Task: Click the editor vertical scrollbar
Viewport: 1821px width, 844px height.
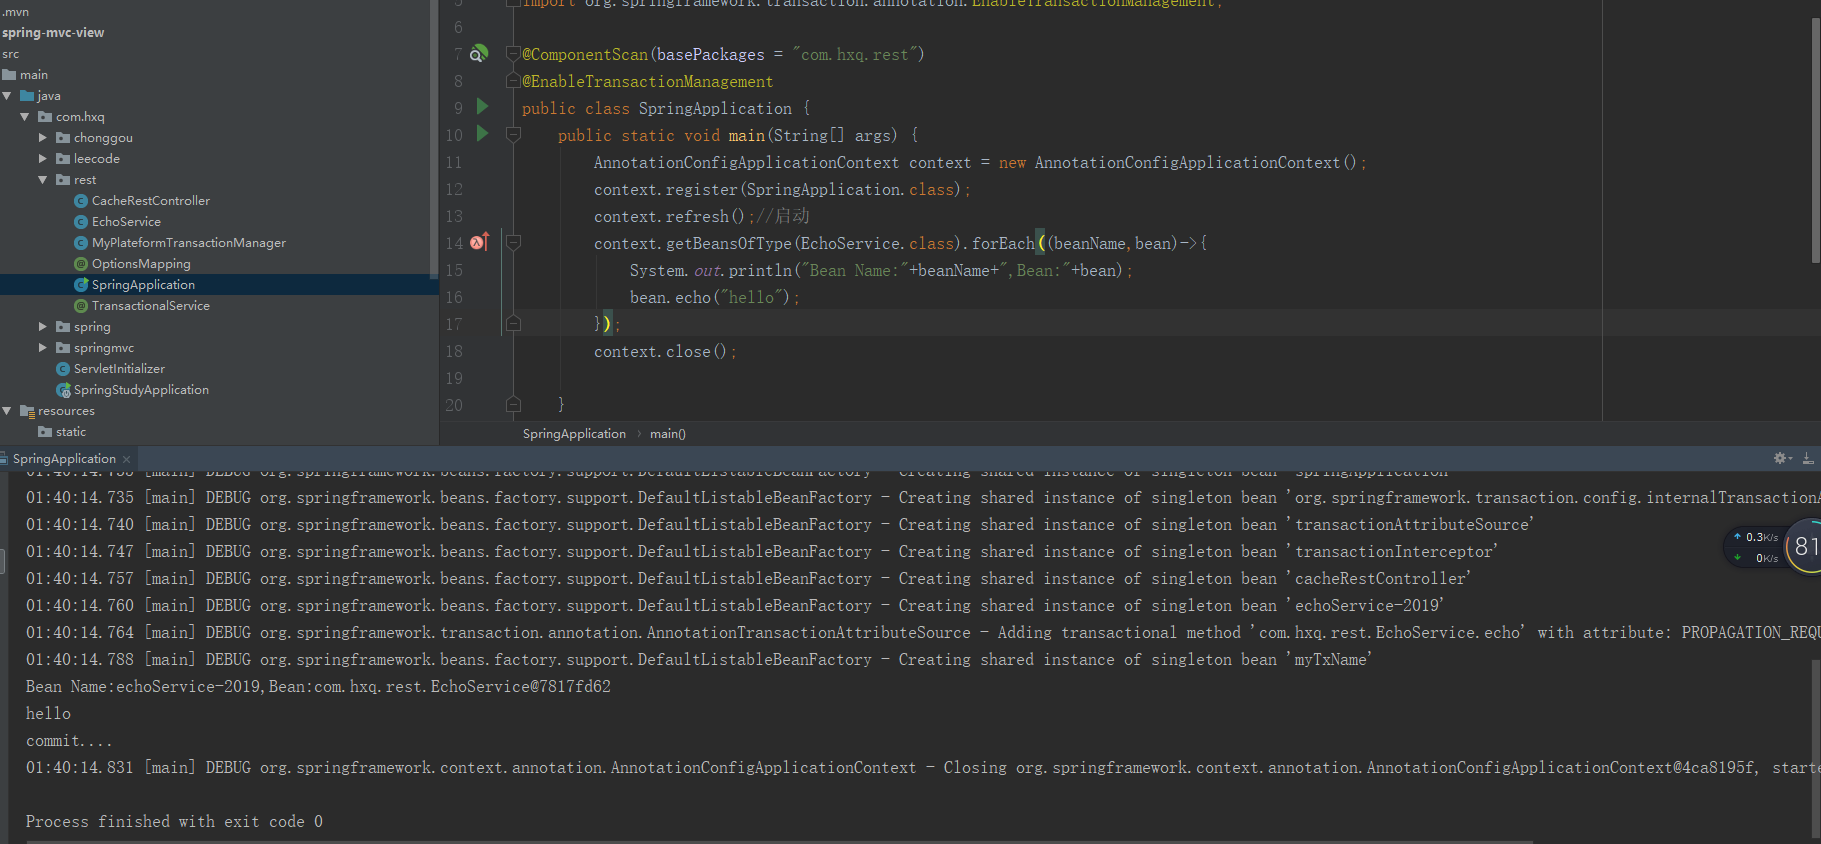Action: pyautogui.click(x=1815, y=140)
